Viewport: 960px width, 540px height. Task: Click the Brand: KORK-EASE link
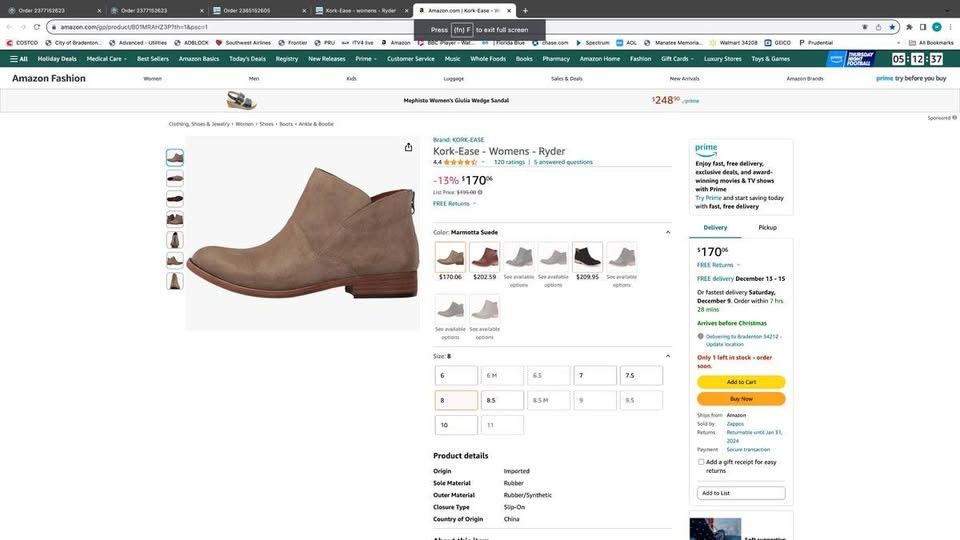point(458,140)
